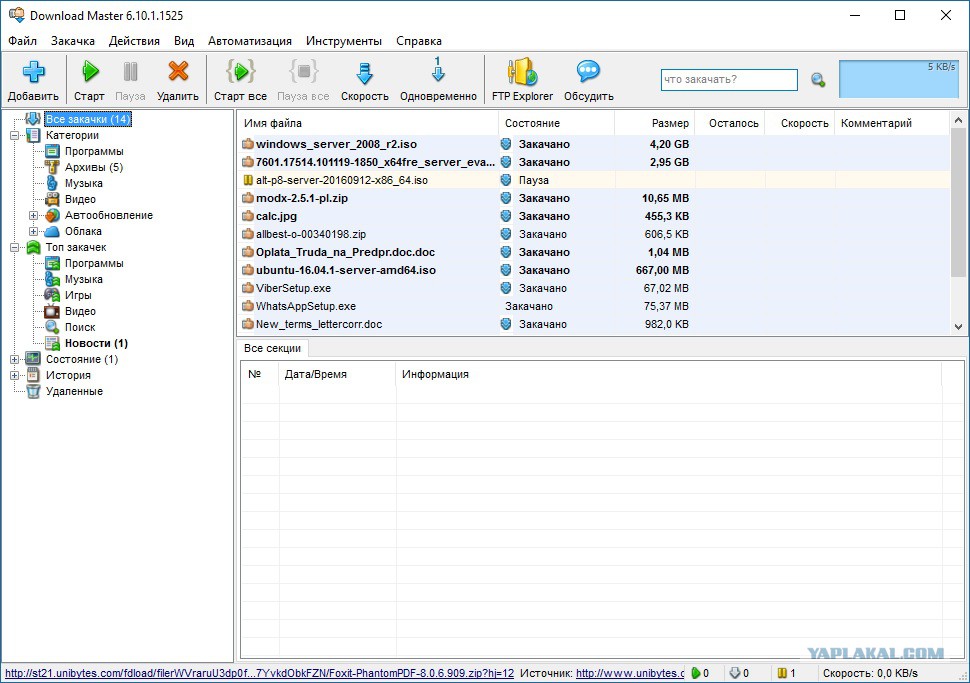
Task: Delete download with red Удалить icon
Action: pos(178,72)
